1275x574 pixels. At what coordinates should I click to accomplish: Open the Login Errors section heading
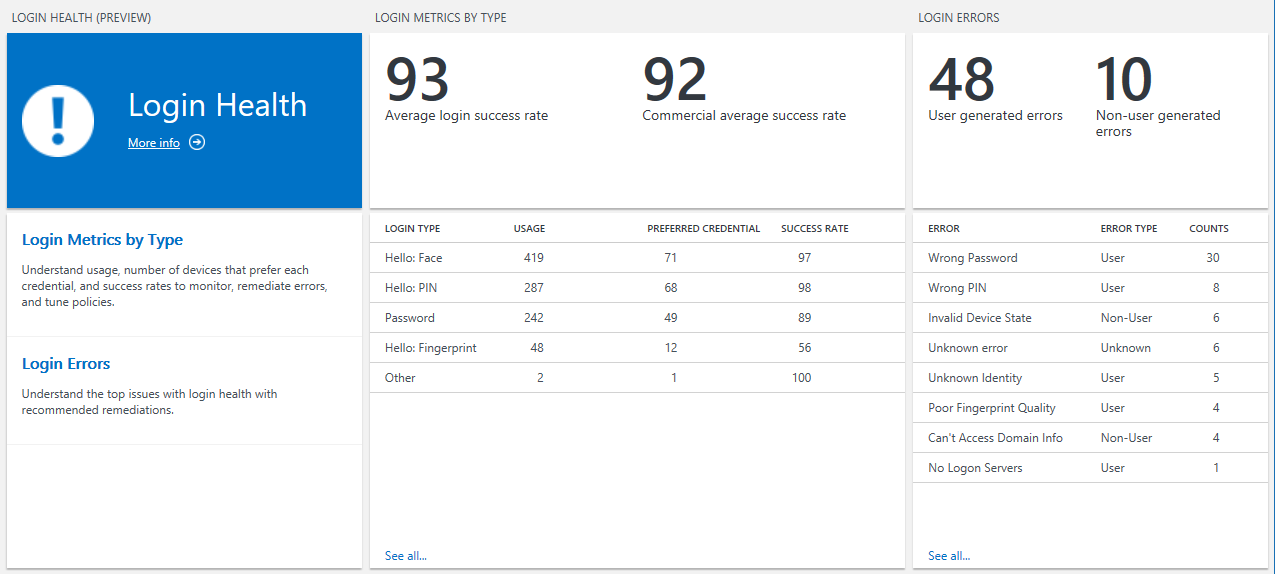[x=66, y=364]
